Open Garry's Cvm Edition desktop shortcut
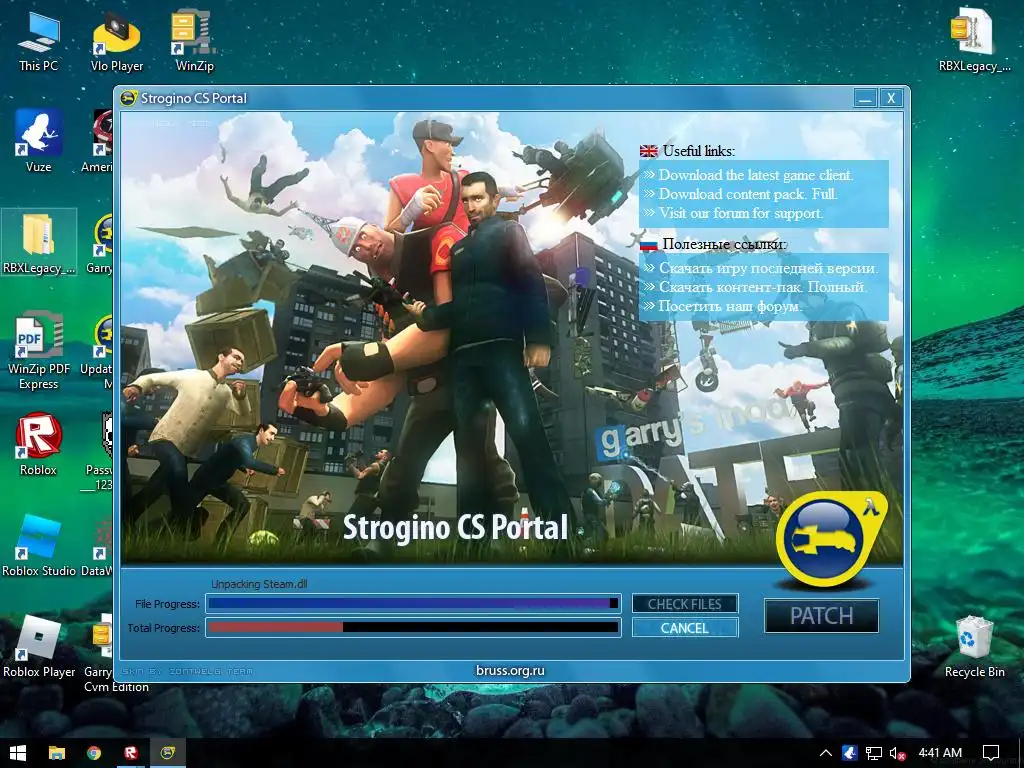Viewport: 1024px width, 768px height. pos(98,653)
